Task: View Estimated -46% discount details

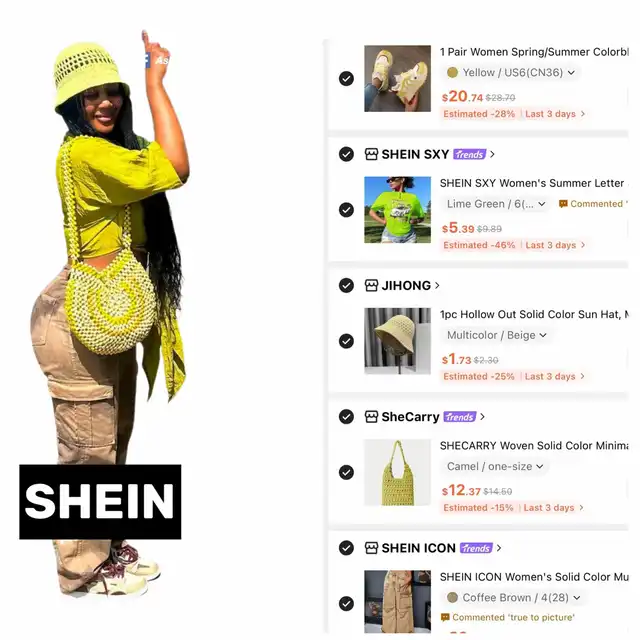Action: [479, 245]
